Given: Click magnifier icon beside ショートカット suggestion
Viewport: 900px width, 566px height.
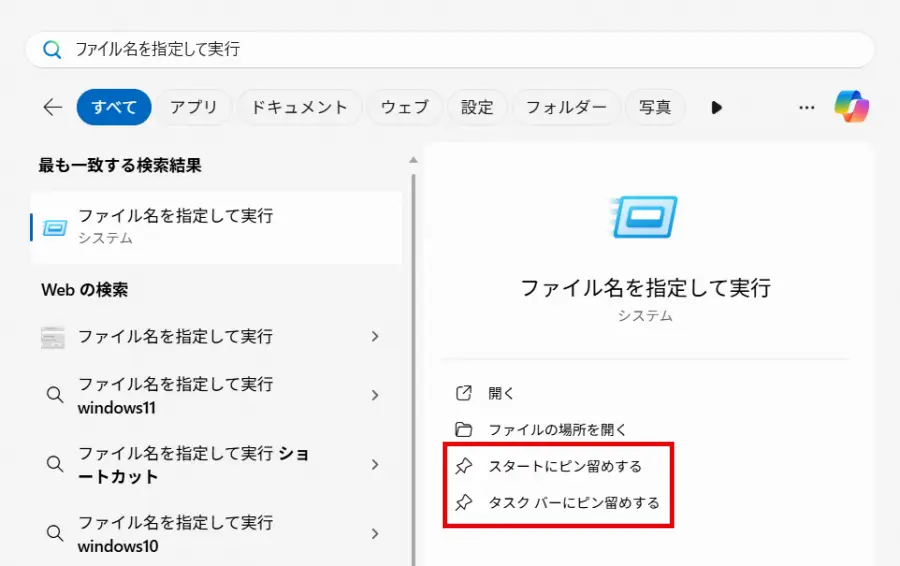Looking at the screenshot, I should pyautogui.click(x=55, y=464).
